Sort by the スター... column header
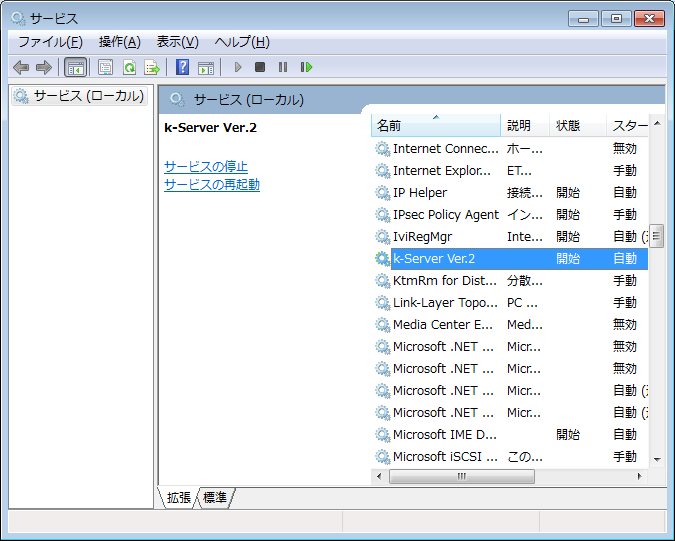The height and width of the screenshot is (541, 675). click(628, 126)
